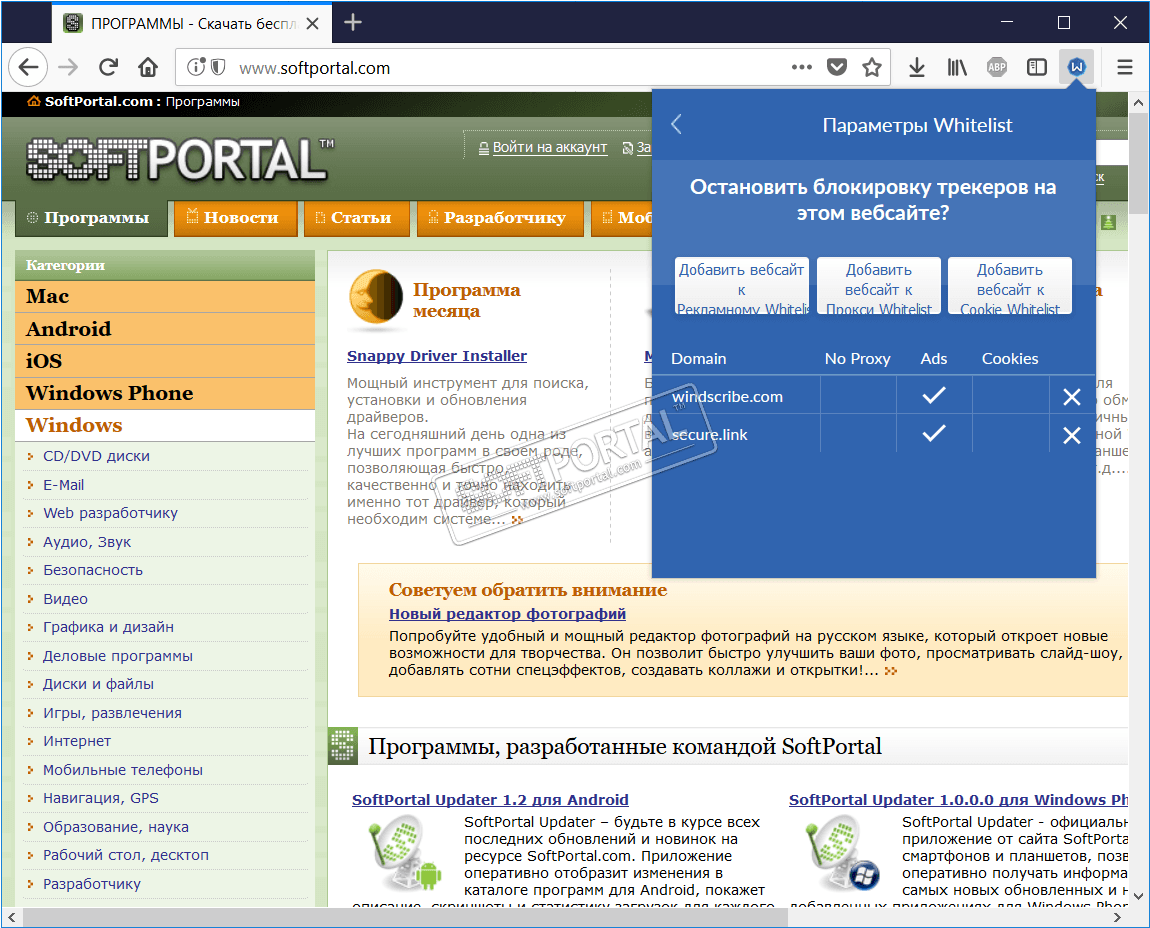Open Новый редактор фотографий link
Viewport: 1150px width, 928px height.
tap(507, 614)
